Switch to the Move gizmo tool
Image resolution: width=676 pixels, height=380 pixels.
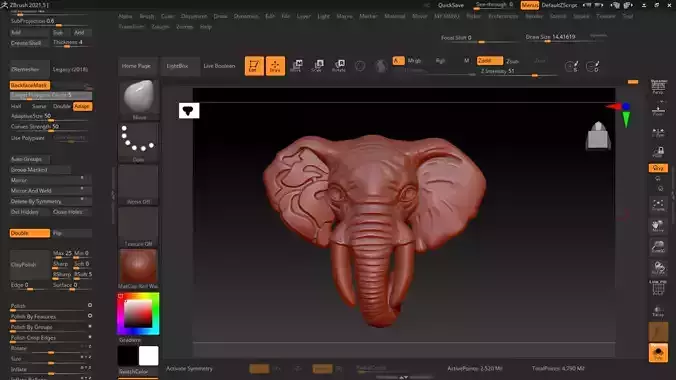pyautogui.click(x=296, y=66)
